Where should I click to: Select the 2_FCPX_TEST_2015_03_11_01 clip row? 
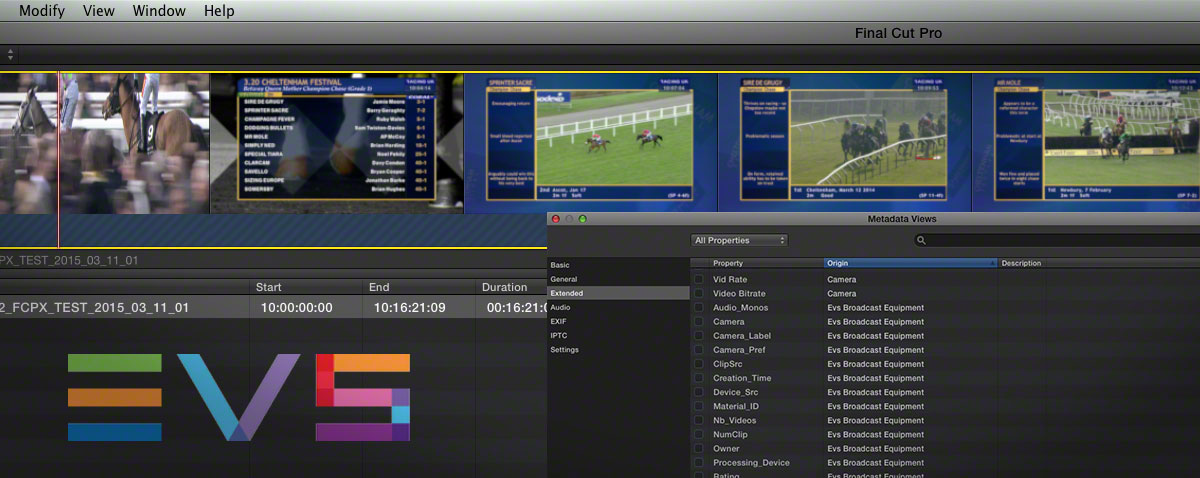click(x=273, y=308)
